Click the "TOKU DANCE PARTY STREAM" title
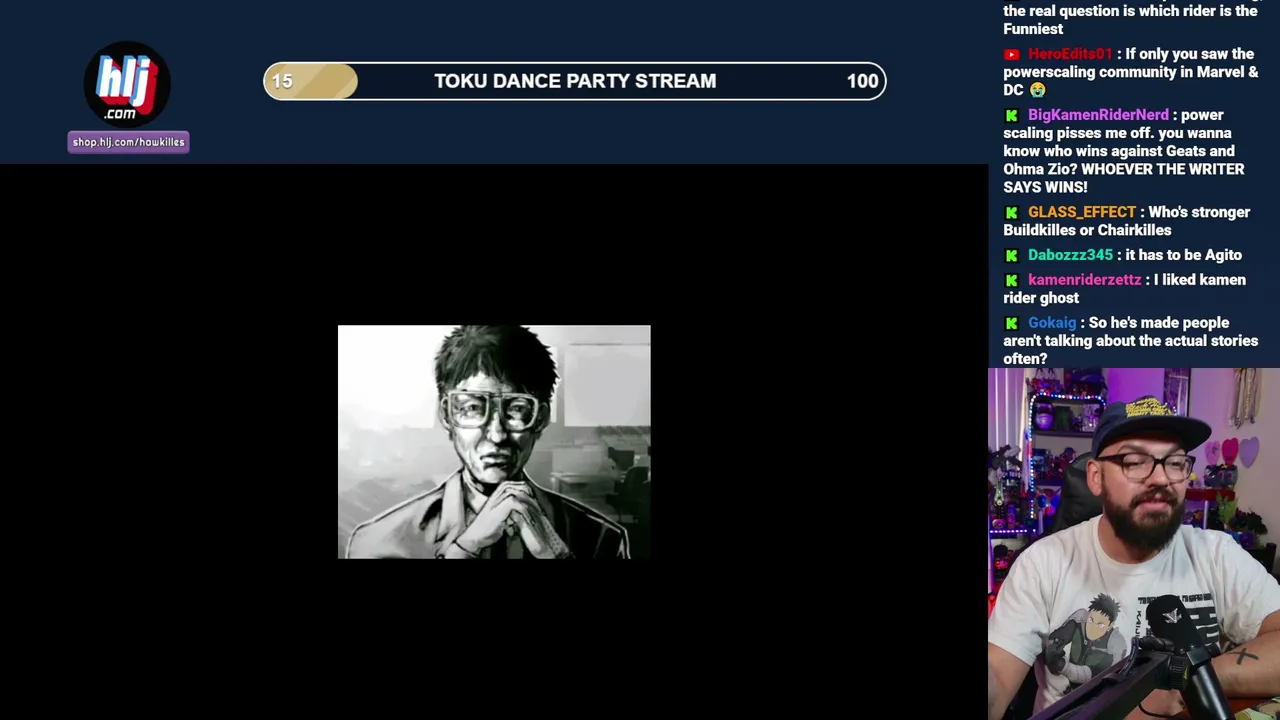1280x720 pixels. click(575, 81)
